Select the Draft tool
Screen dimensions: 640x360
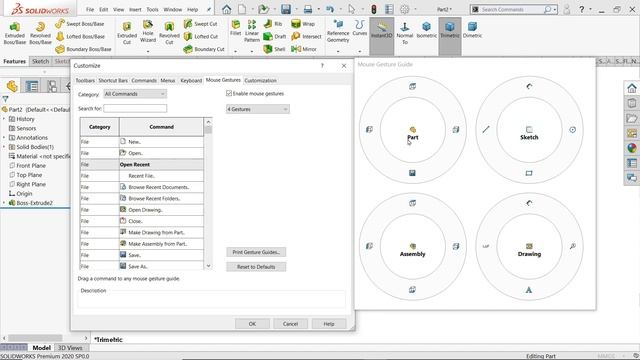click(275, 36)
